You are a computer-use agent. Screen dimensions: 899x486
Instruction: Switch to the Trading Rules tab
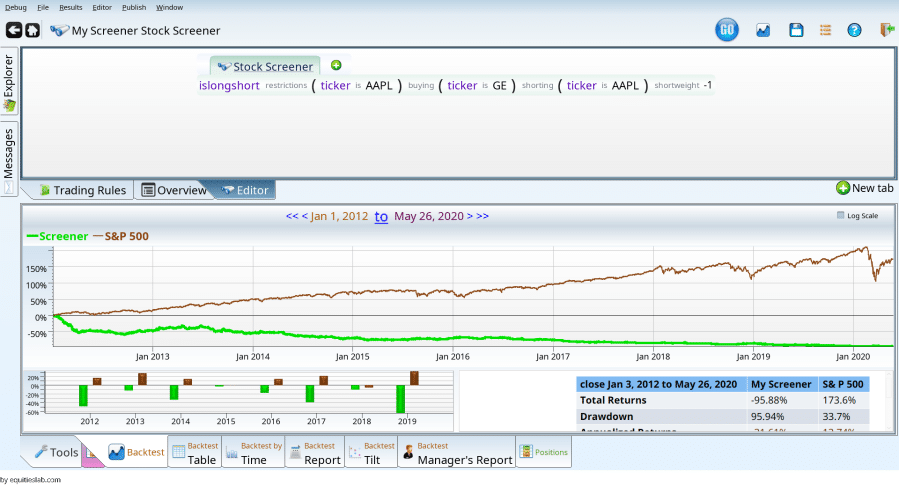coord(83,190)
